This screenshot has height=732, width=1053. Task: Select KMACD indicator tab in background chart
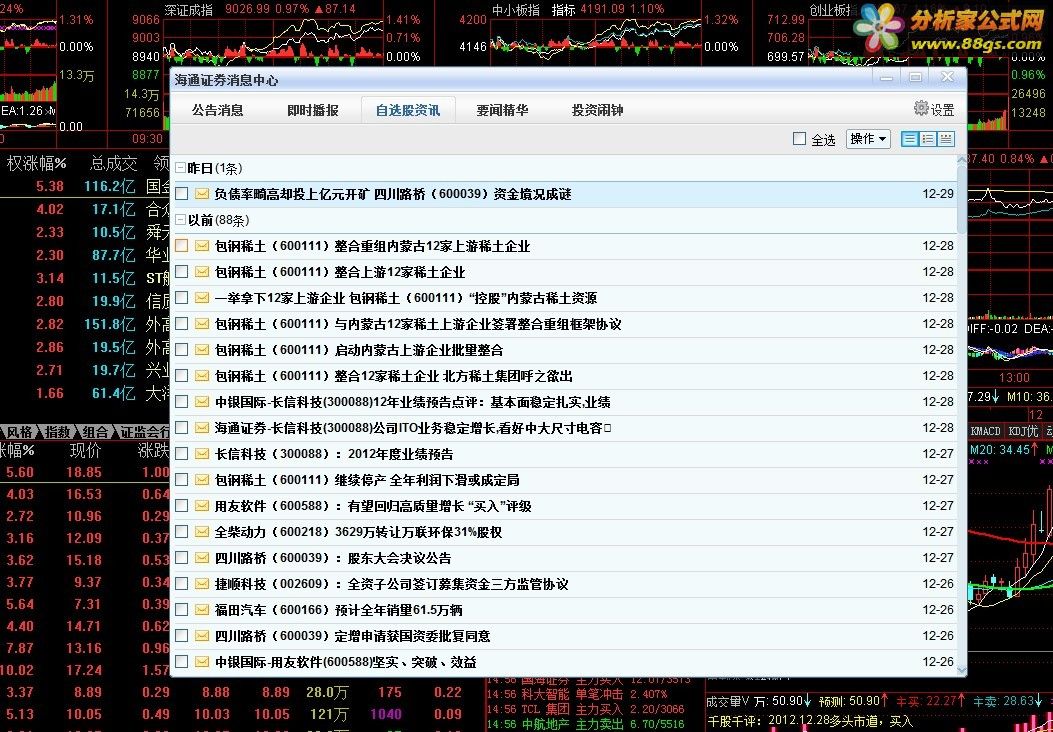pyautogui.click(x=986, y=431)
